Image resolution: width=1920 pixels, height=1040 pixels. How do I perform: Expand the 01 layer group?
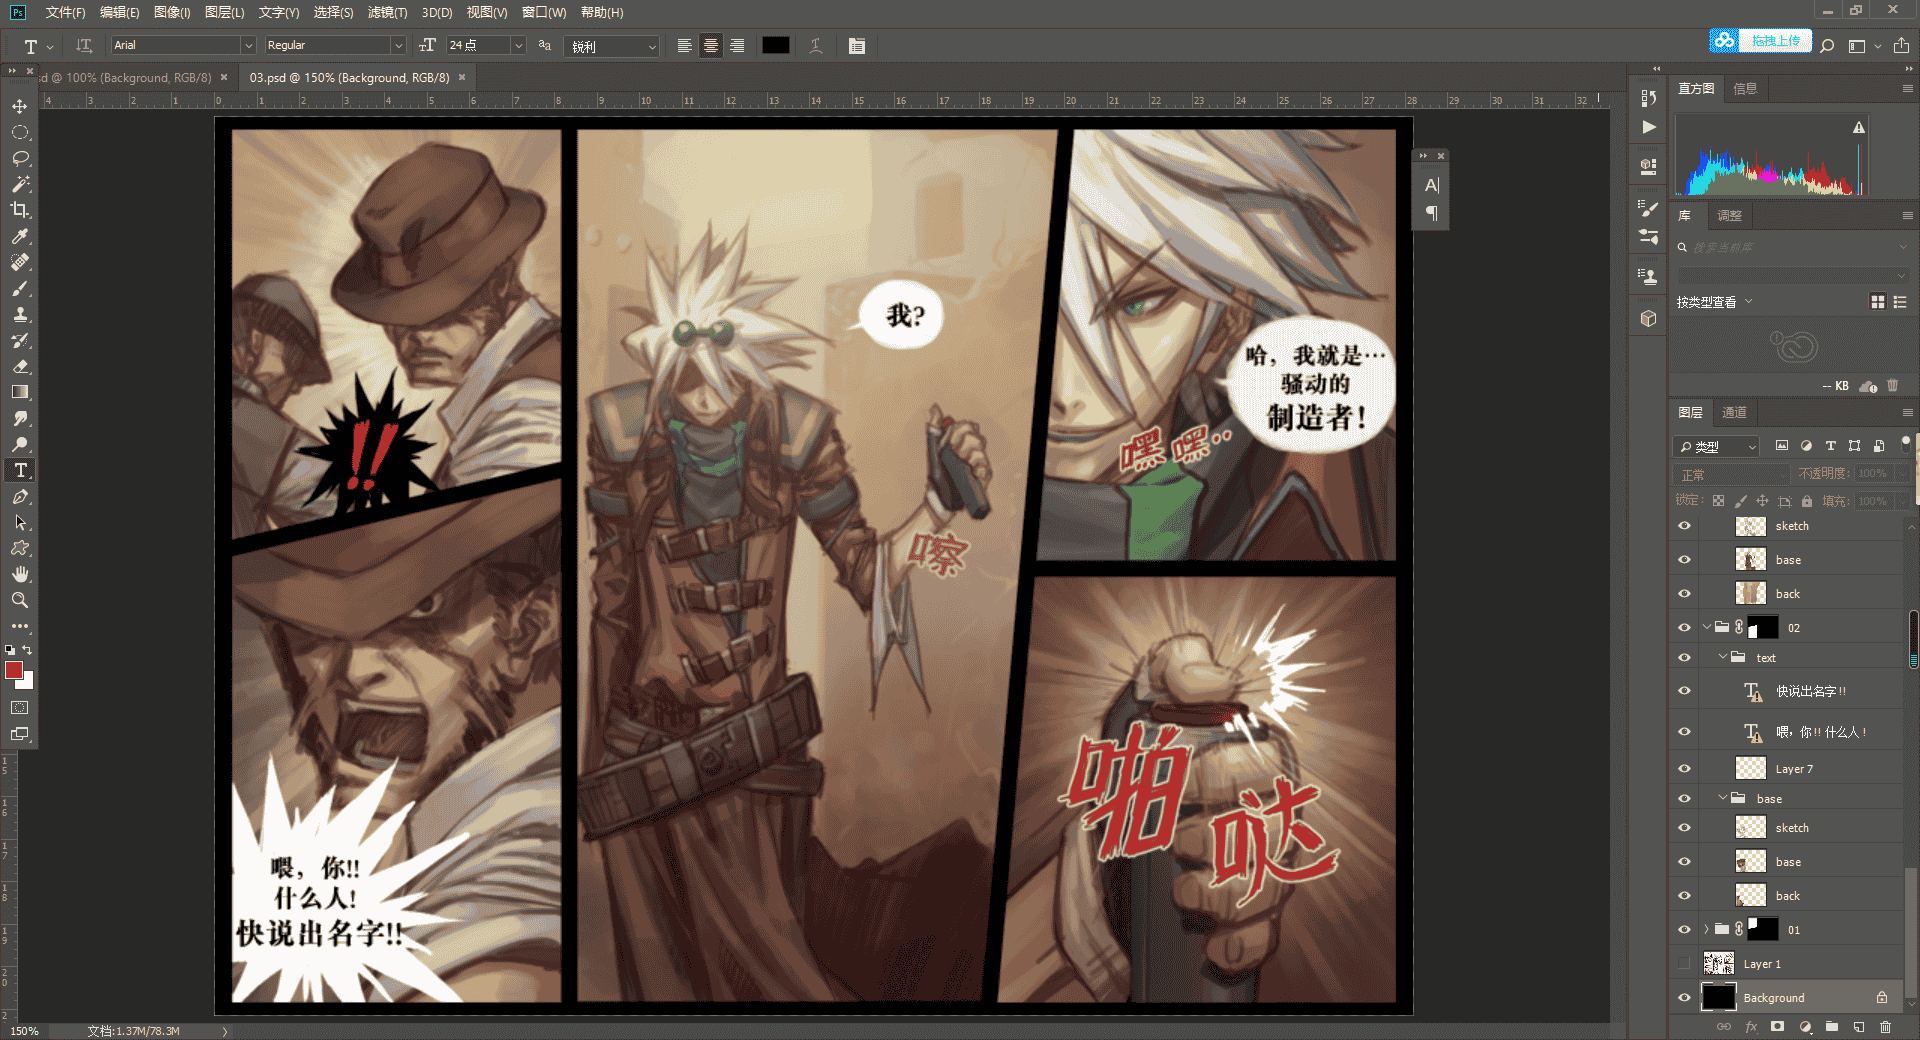tap(1707, 930)
